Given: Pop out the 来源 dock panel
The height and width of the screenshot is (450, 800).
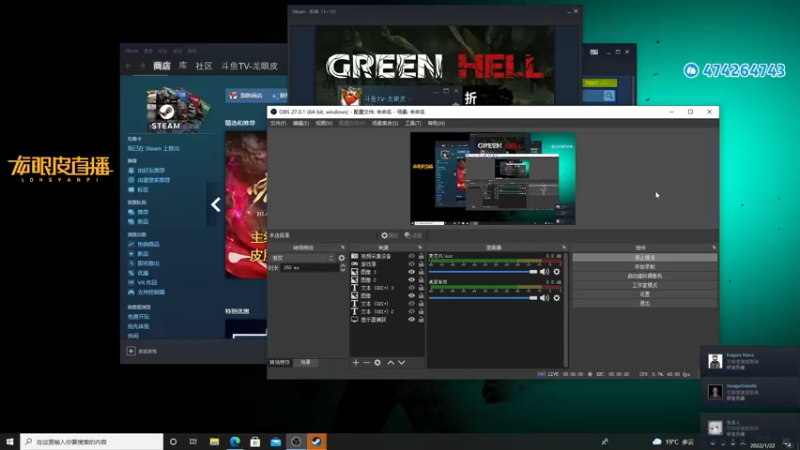Looking at the screenshot, I should 420,247.
